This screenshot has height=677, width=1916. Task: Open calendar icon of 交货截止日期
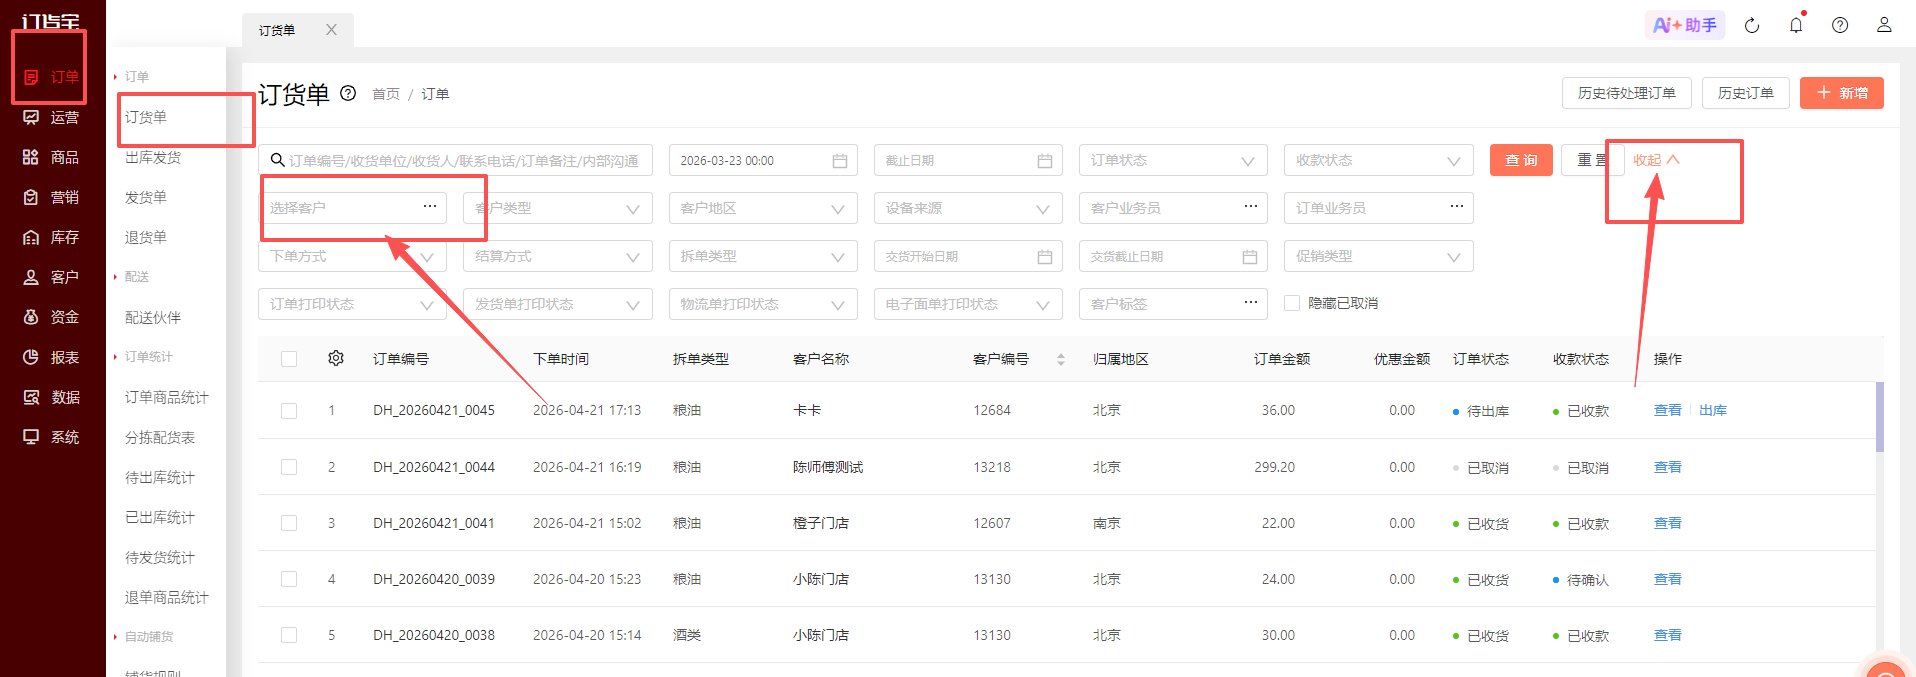pyautogui.click(x=1250, y=257)
